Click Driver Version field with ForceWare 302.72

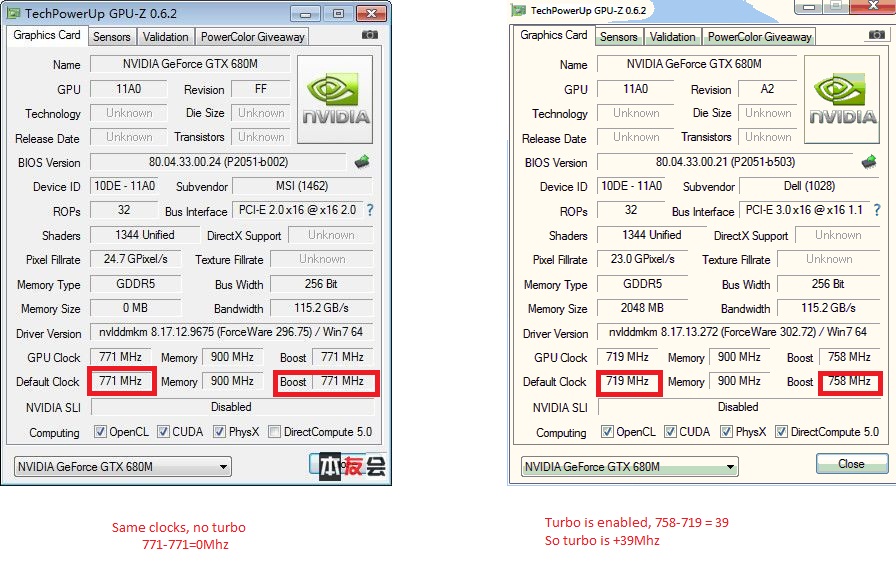(x=738, y=332)
